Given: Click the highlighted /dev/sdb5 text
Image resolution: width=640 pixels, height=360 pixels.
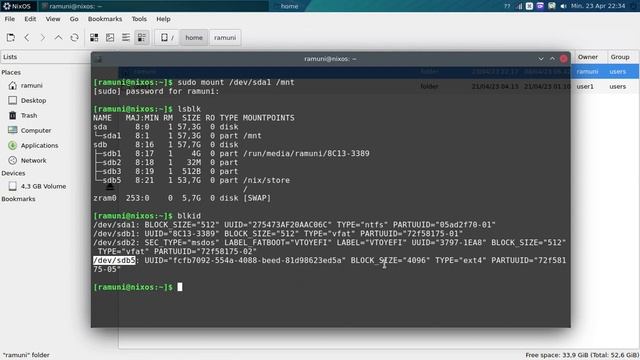Looking at the screenshot, I should [x=114, y=260].
